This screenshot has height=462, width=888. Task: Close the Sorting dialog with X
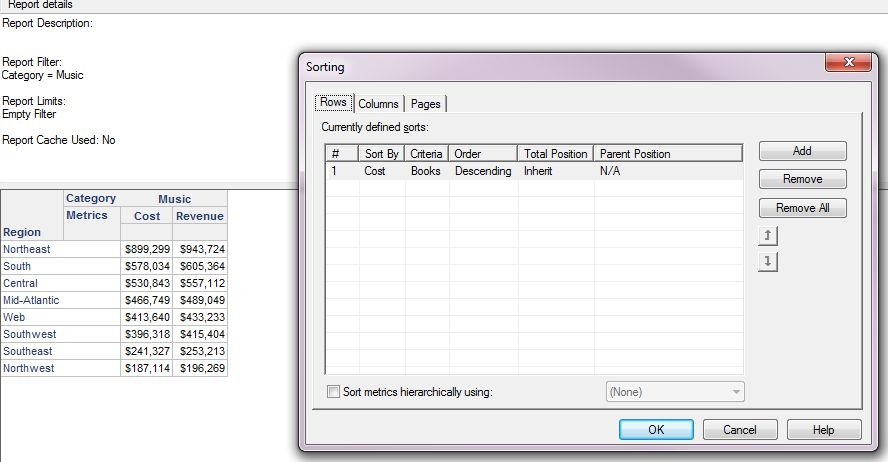click(x=848, y=62)
